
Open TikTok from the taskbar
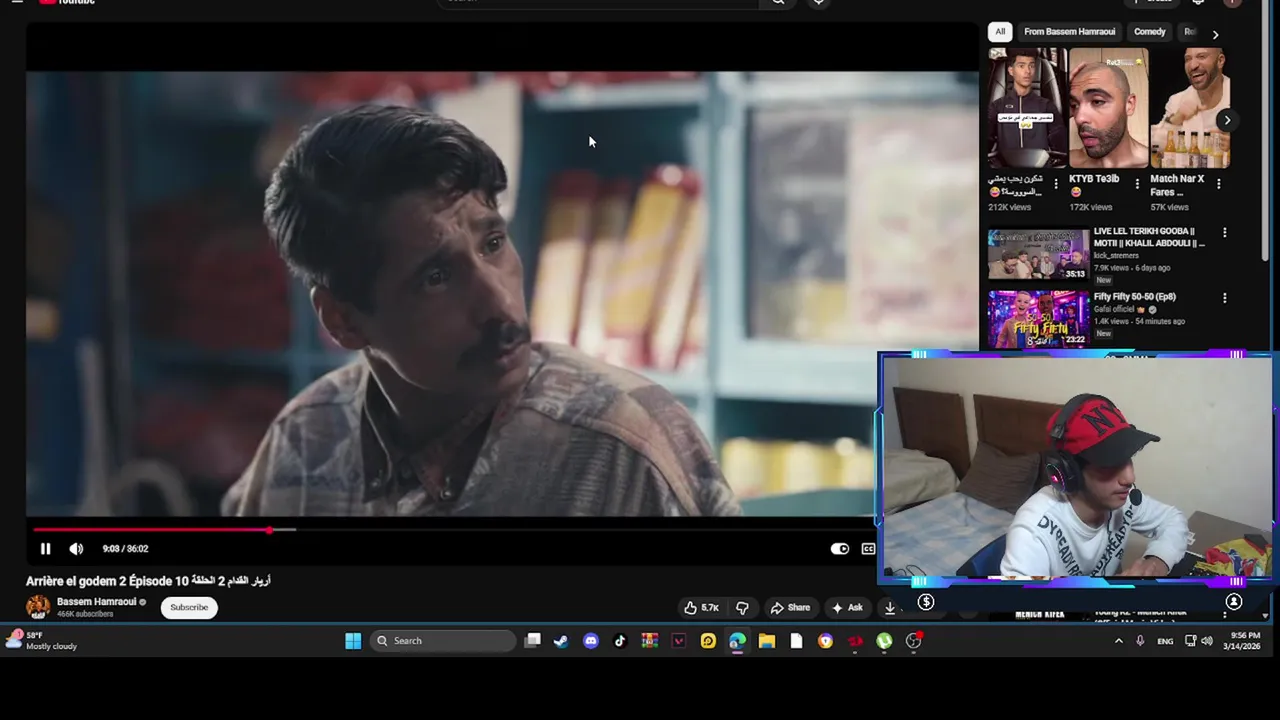click(620, 641)
